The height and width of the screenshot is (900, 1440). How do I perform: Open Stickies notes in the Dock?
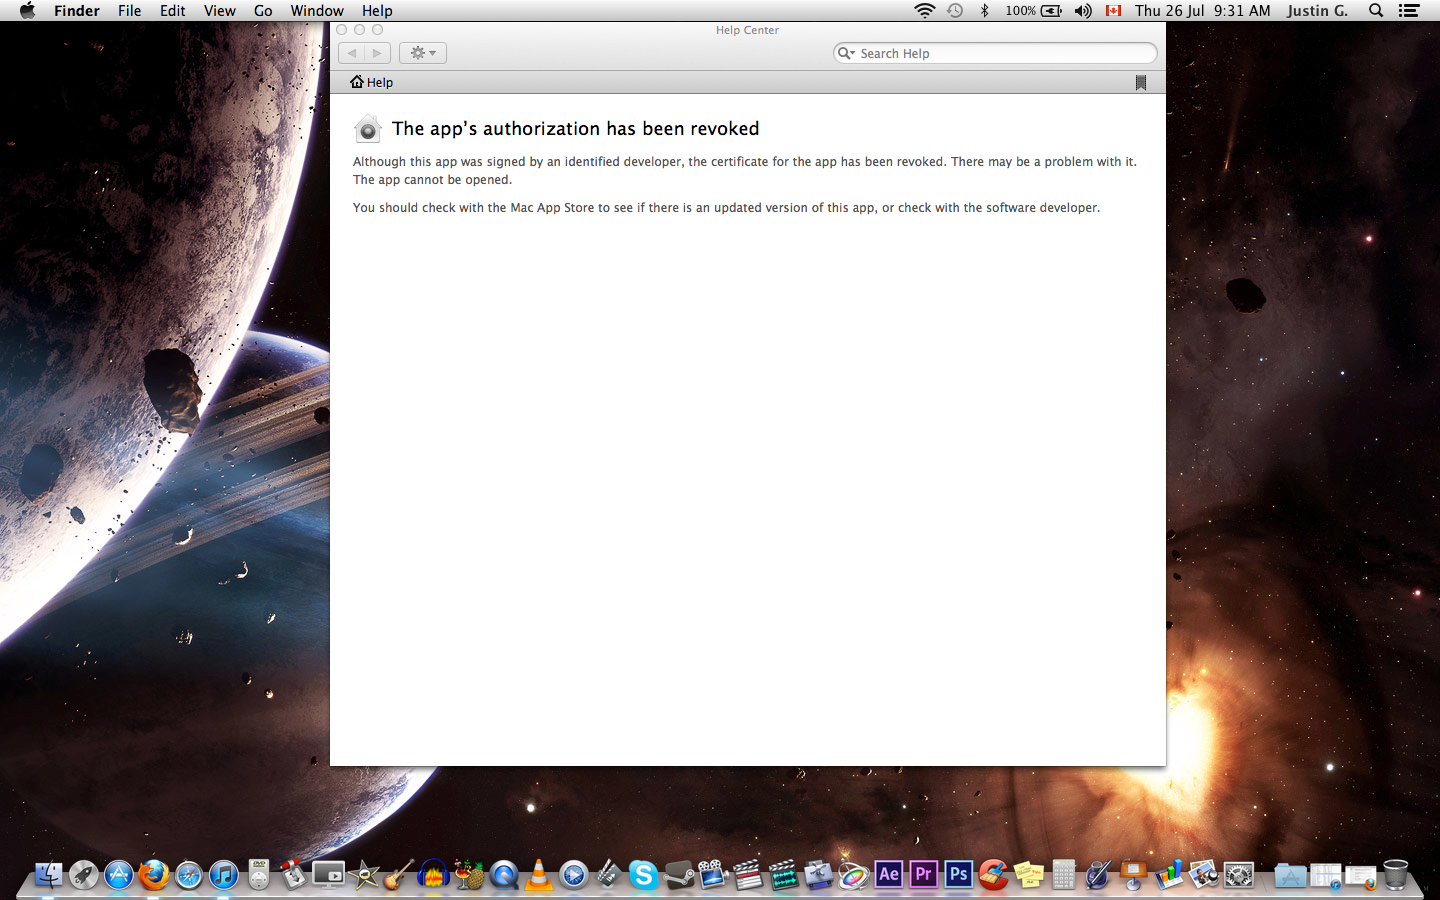(1028, 874)
